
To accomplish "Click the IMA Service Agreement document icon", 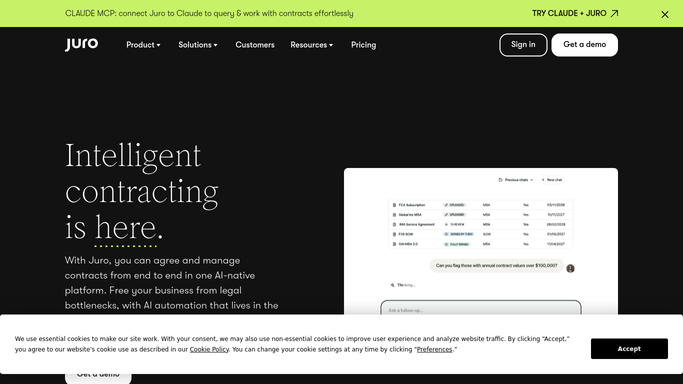I will [x=394, y=225].
